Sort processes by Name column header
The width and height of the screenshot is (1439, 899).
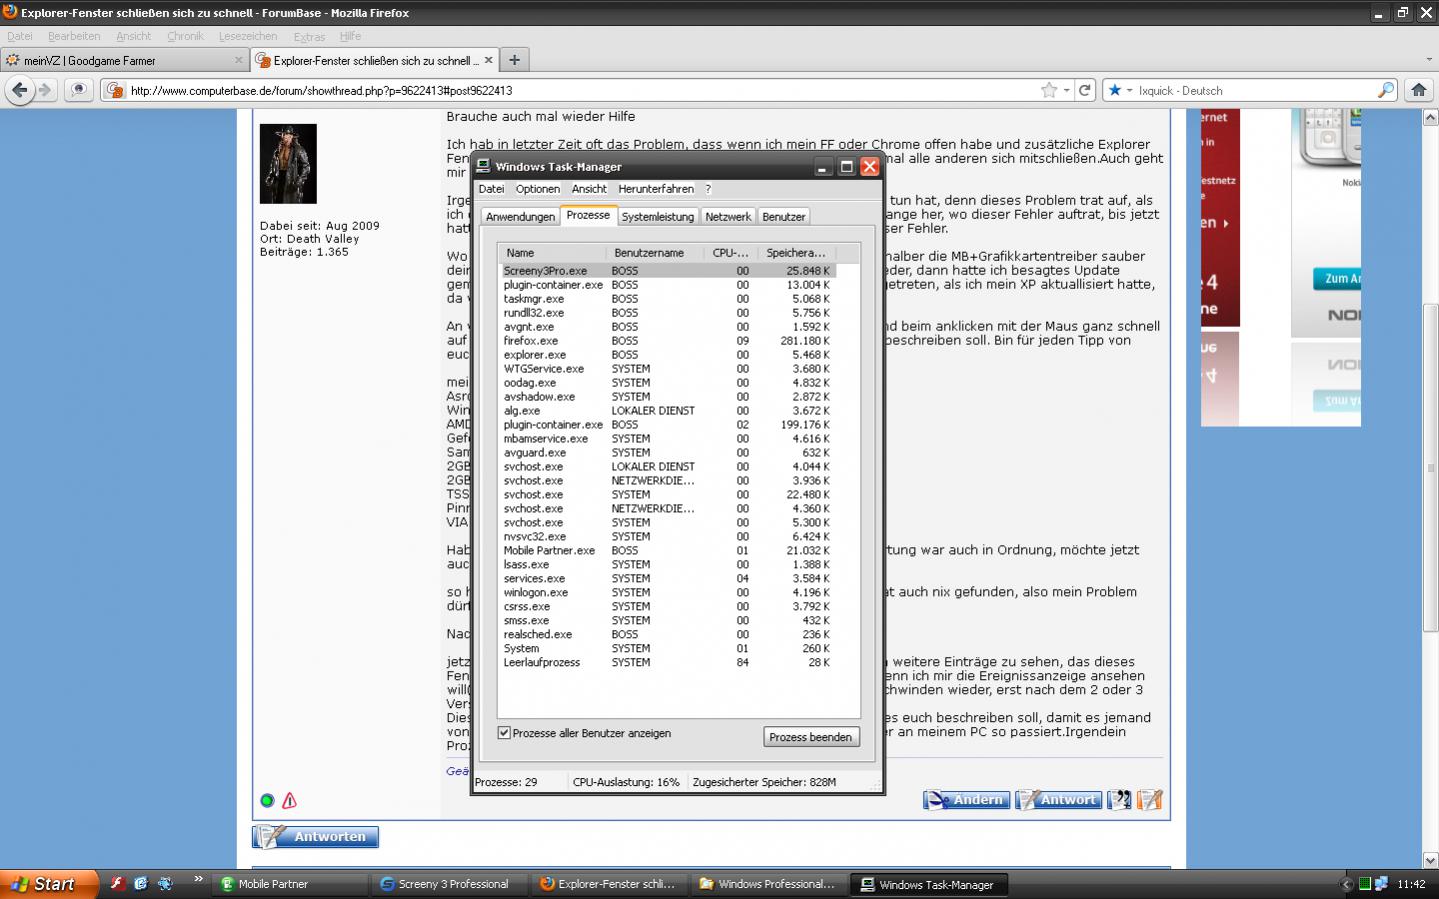[x=553, y=253]
